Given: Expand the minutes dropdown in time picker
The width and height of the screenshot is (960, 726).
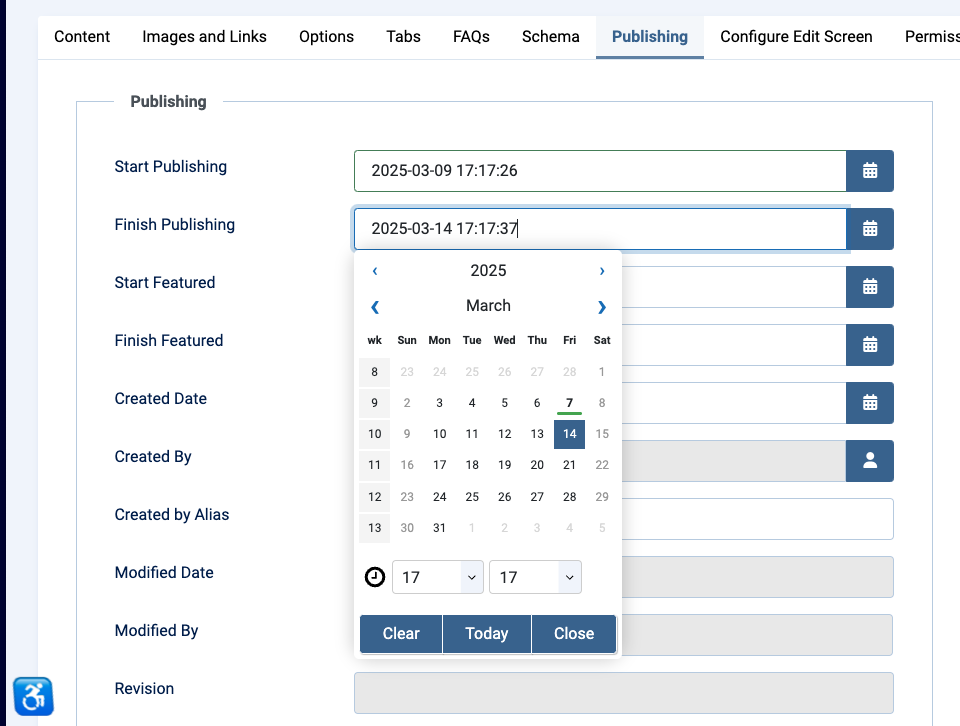Looking at the screenshot, I should pos(535,577).
